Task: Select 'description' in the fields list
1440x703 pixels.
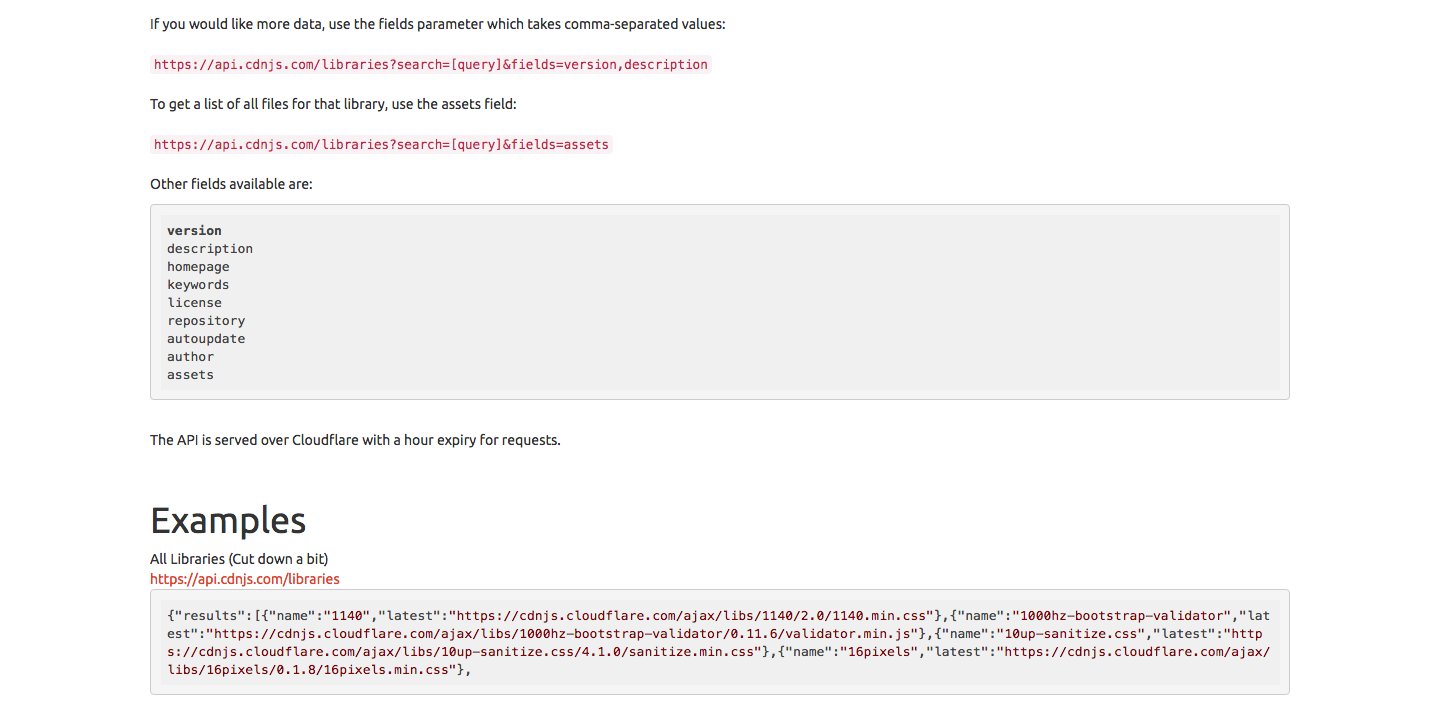Action: tap(210, 249)
